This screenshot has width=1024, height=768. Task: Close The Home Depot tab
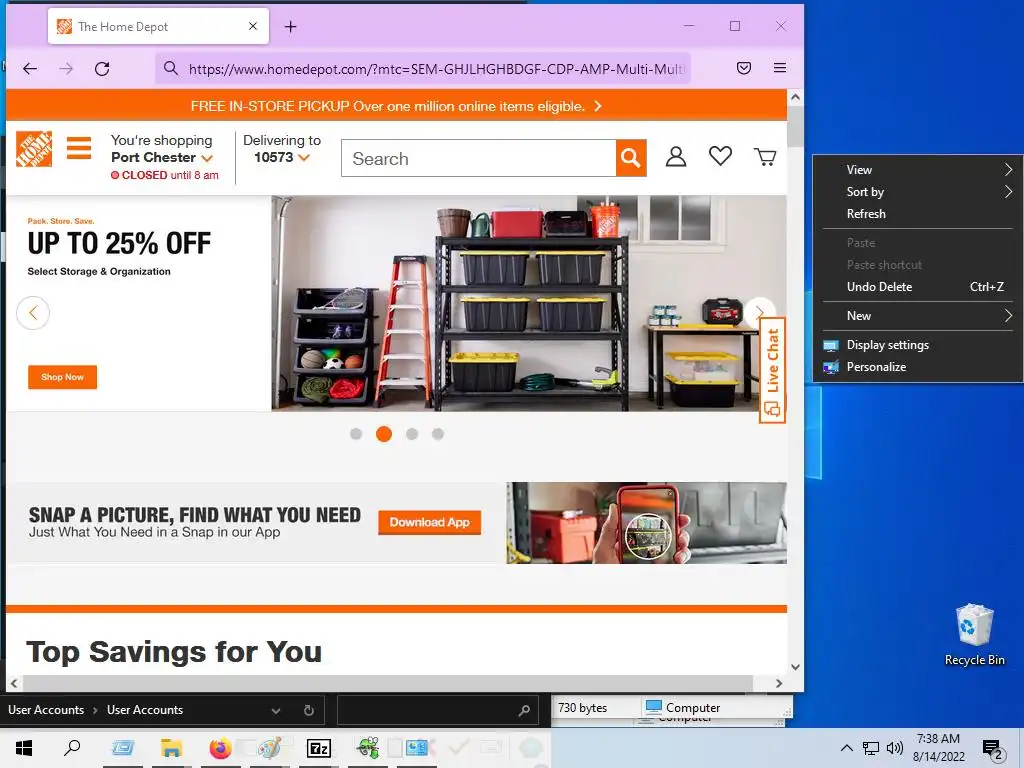[253, 26]
